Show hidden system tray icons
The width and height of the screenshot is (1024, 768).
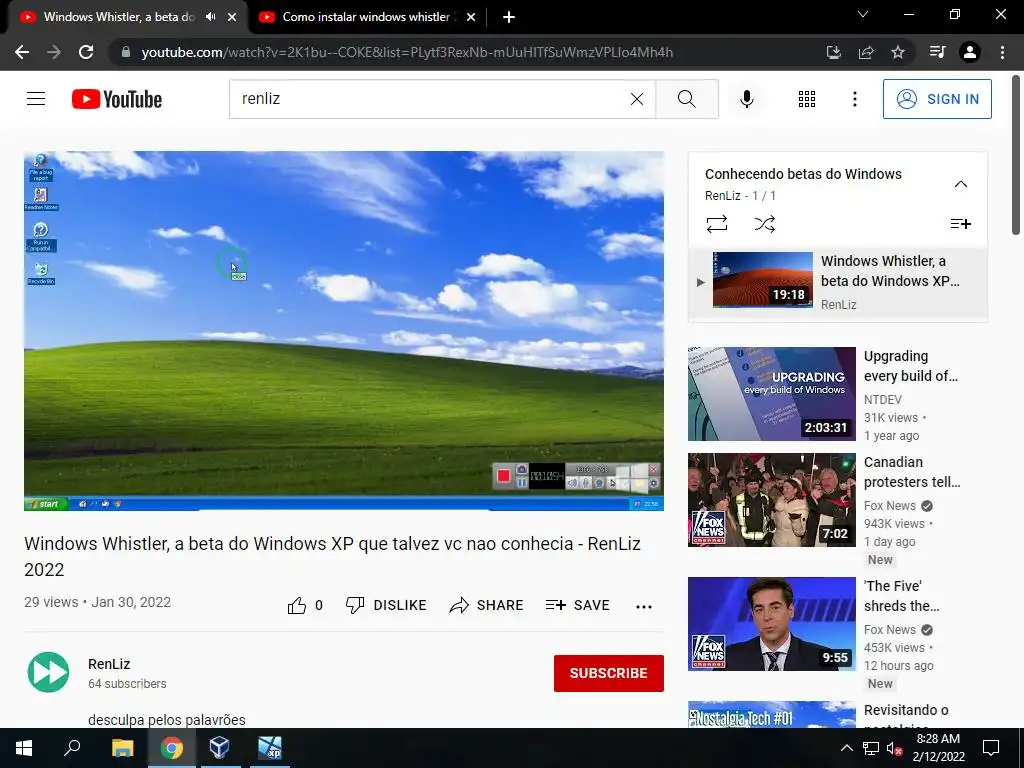[x=846, y=748]
